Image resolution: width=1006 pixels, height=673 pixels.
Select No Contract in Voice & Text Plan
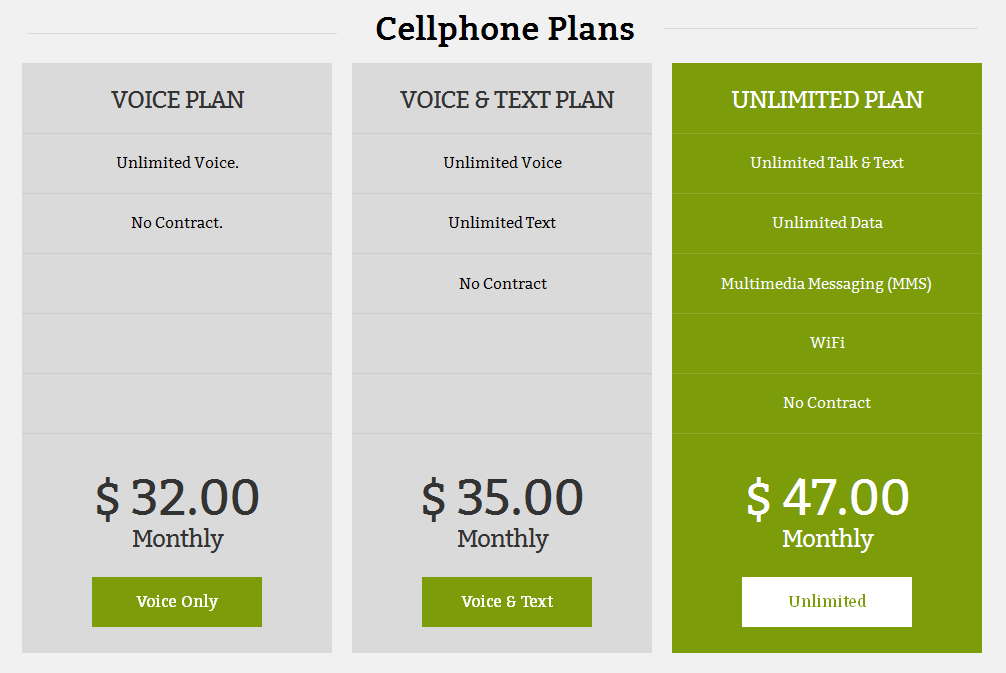pyautogui.click(x=503, y=284)
